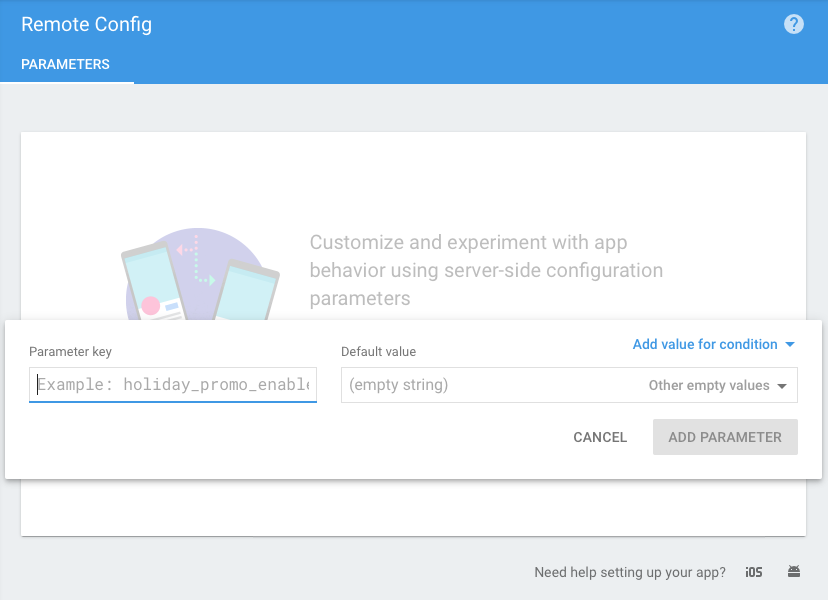Viewport: 828px width, 600px height.
Task: Click the phones illustration graphic
Action: 200,274
